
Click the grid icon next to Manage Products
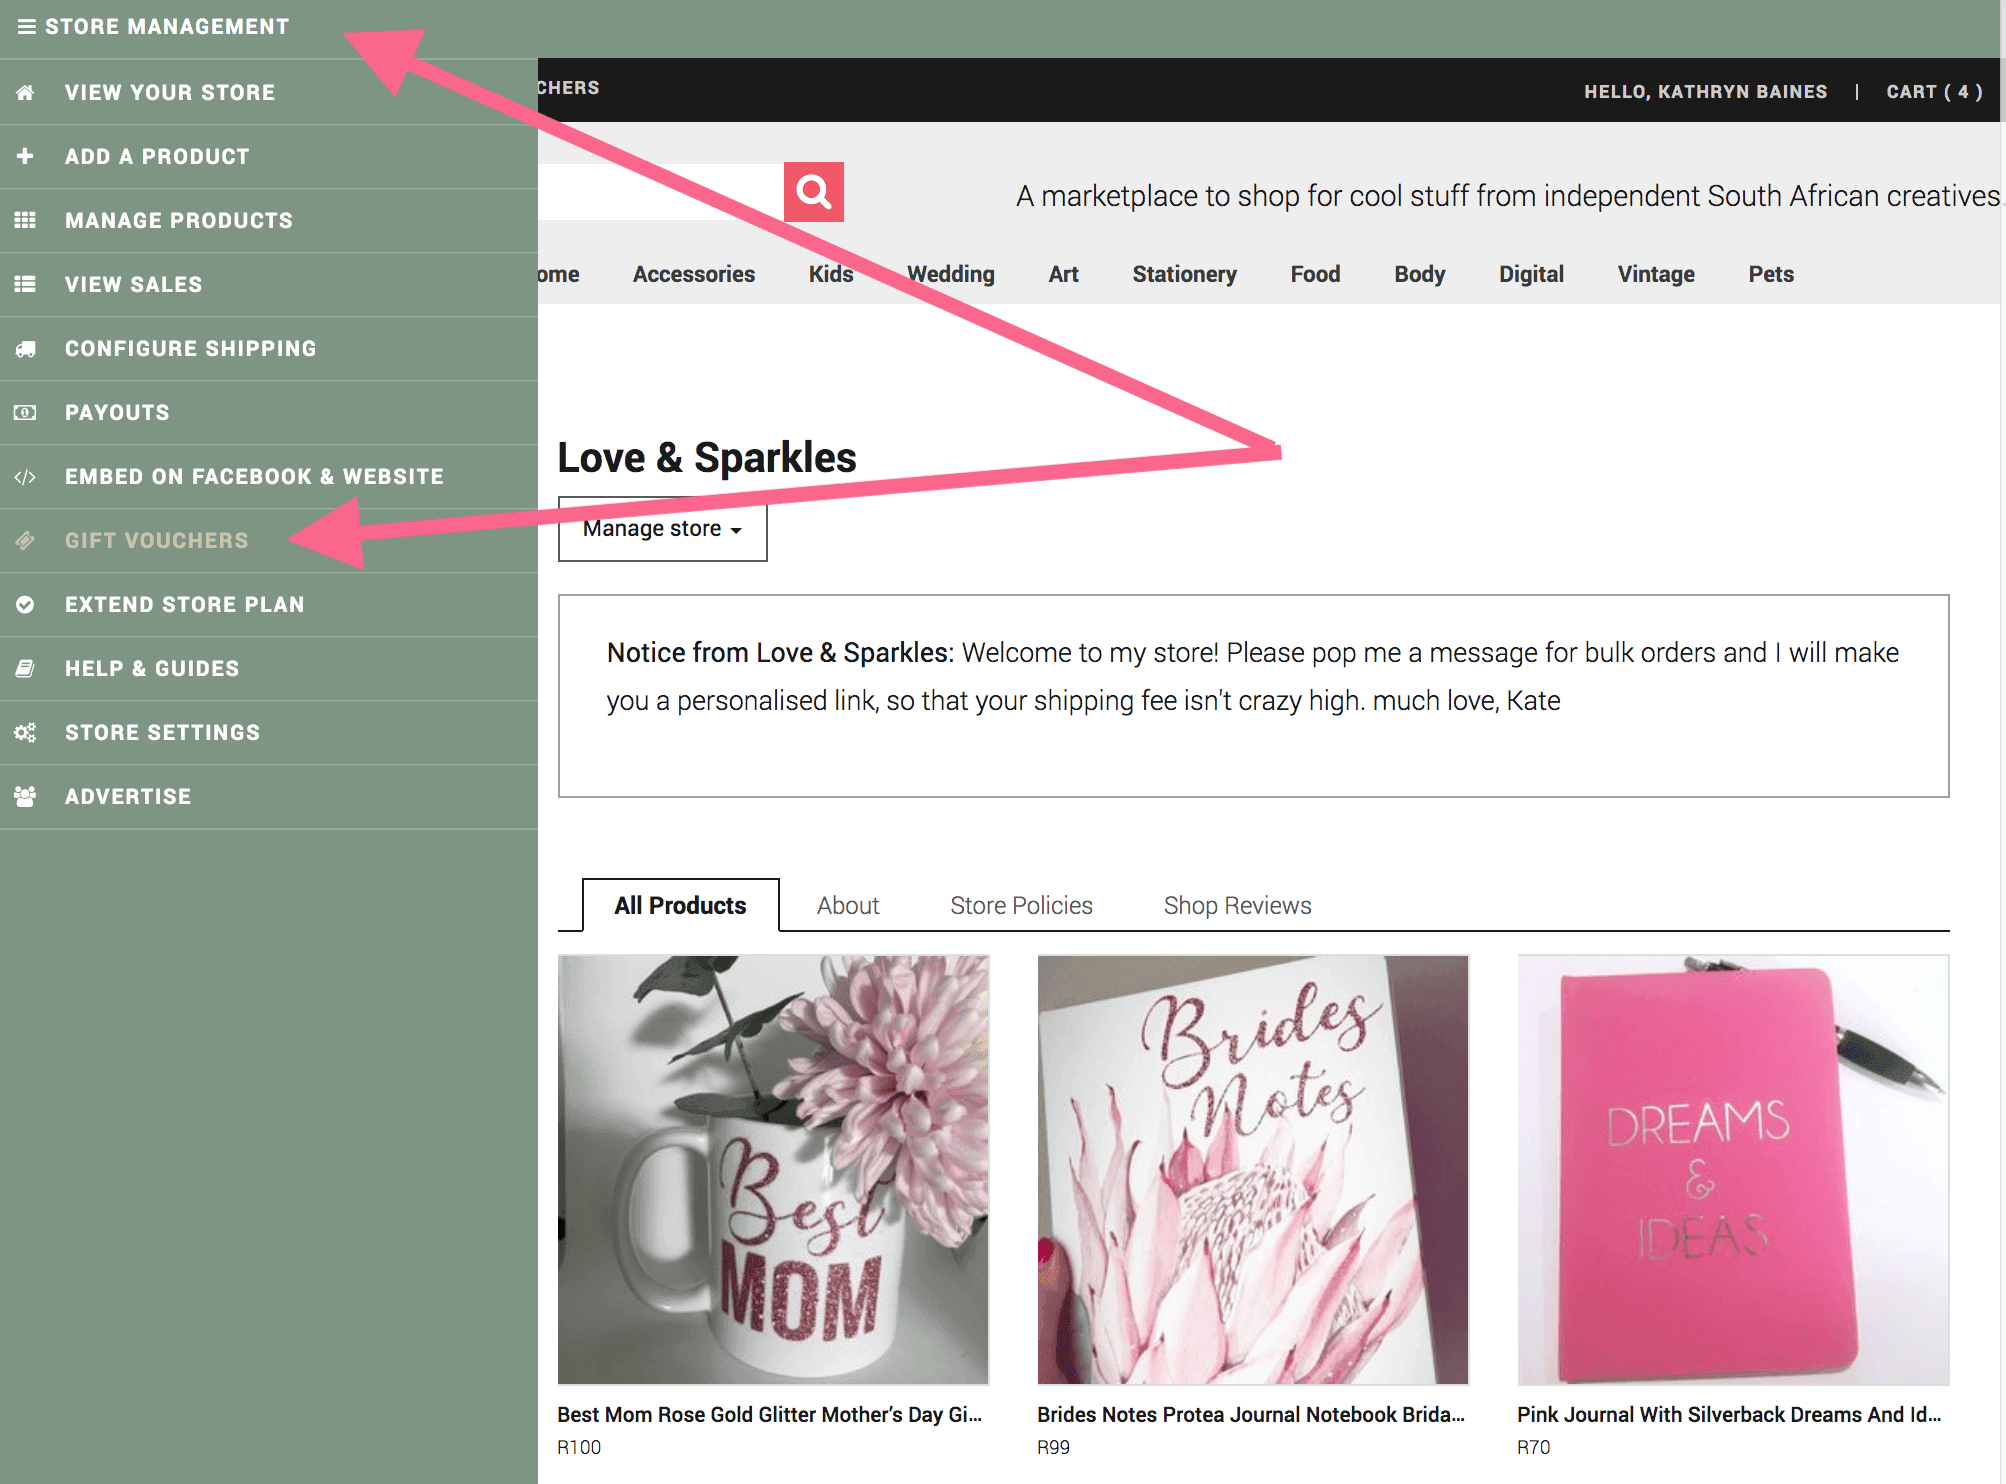click(x=26, y=220)
